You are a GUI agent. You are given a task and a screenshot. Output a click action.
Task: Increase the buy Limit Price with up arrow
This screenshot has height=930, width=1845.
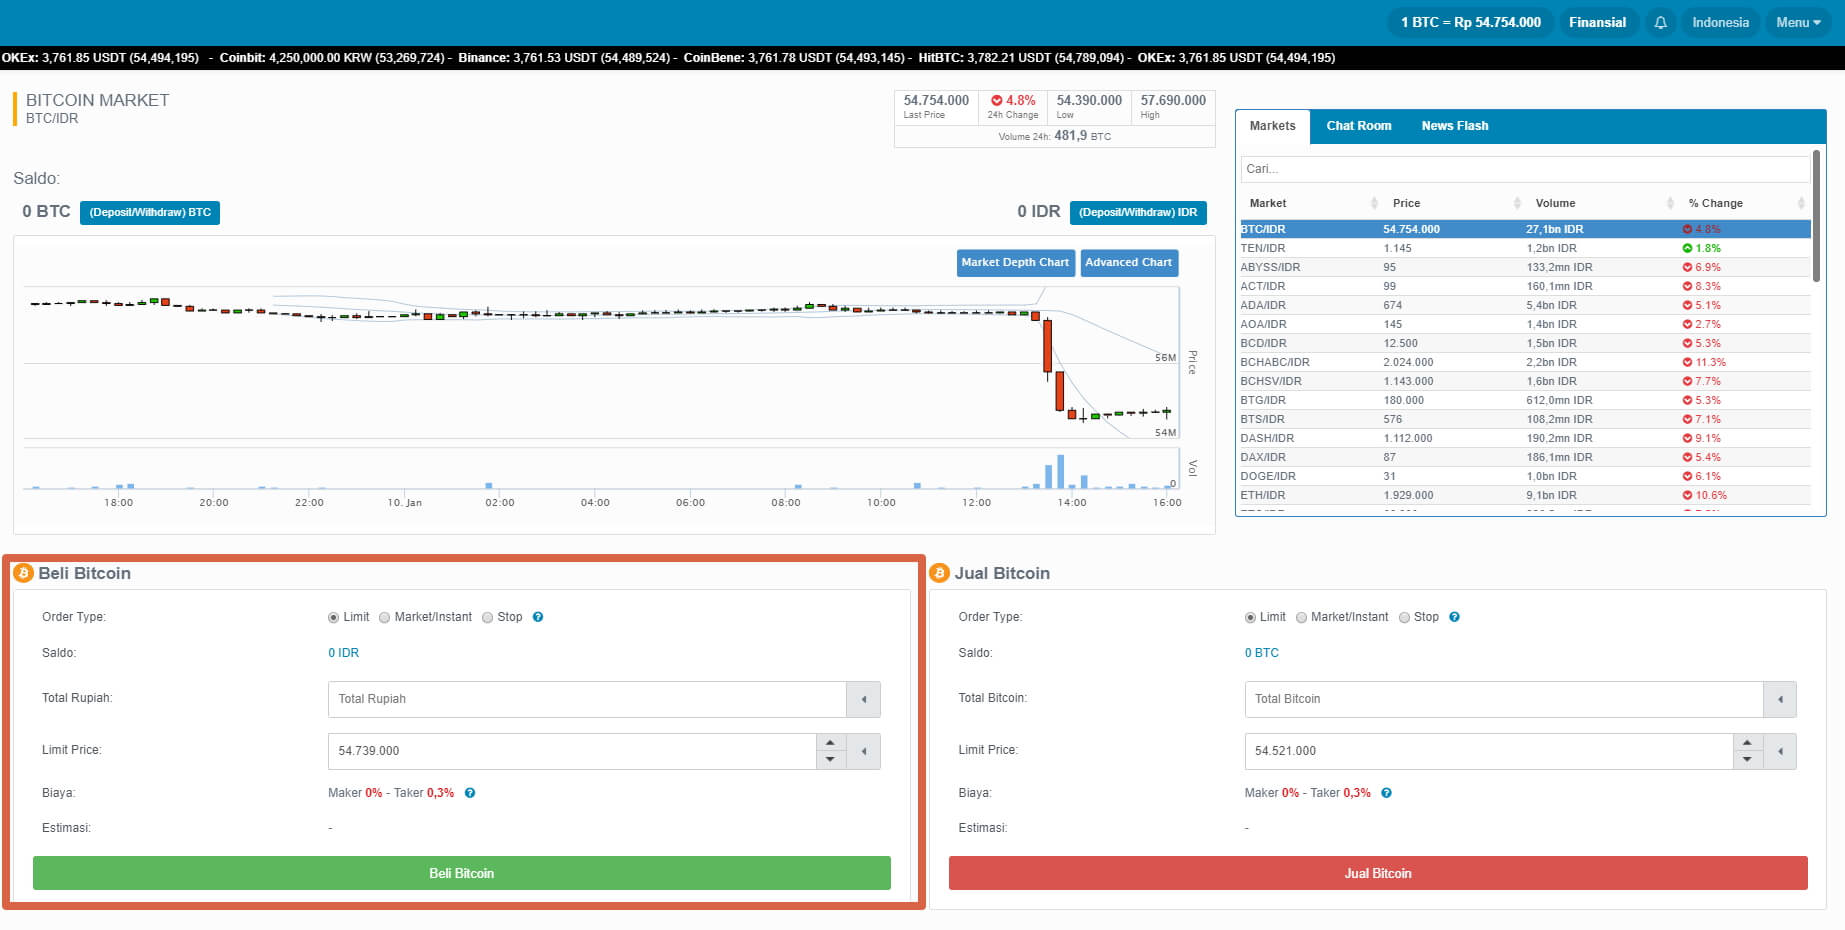click(x=830, y=742)
